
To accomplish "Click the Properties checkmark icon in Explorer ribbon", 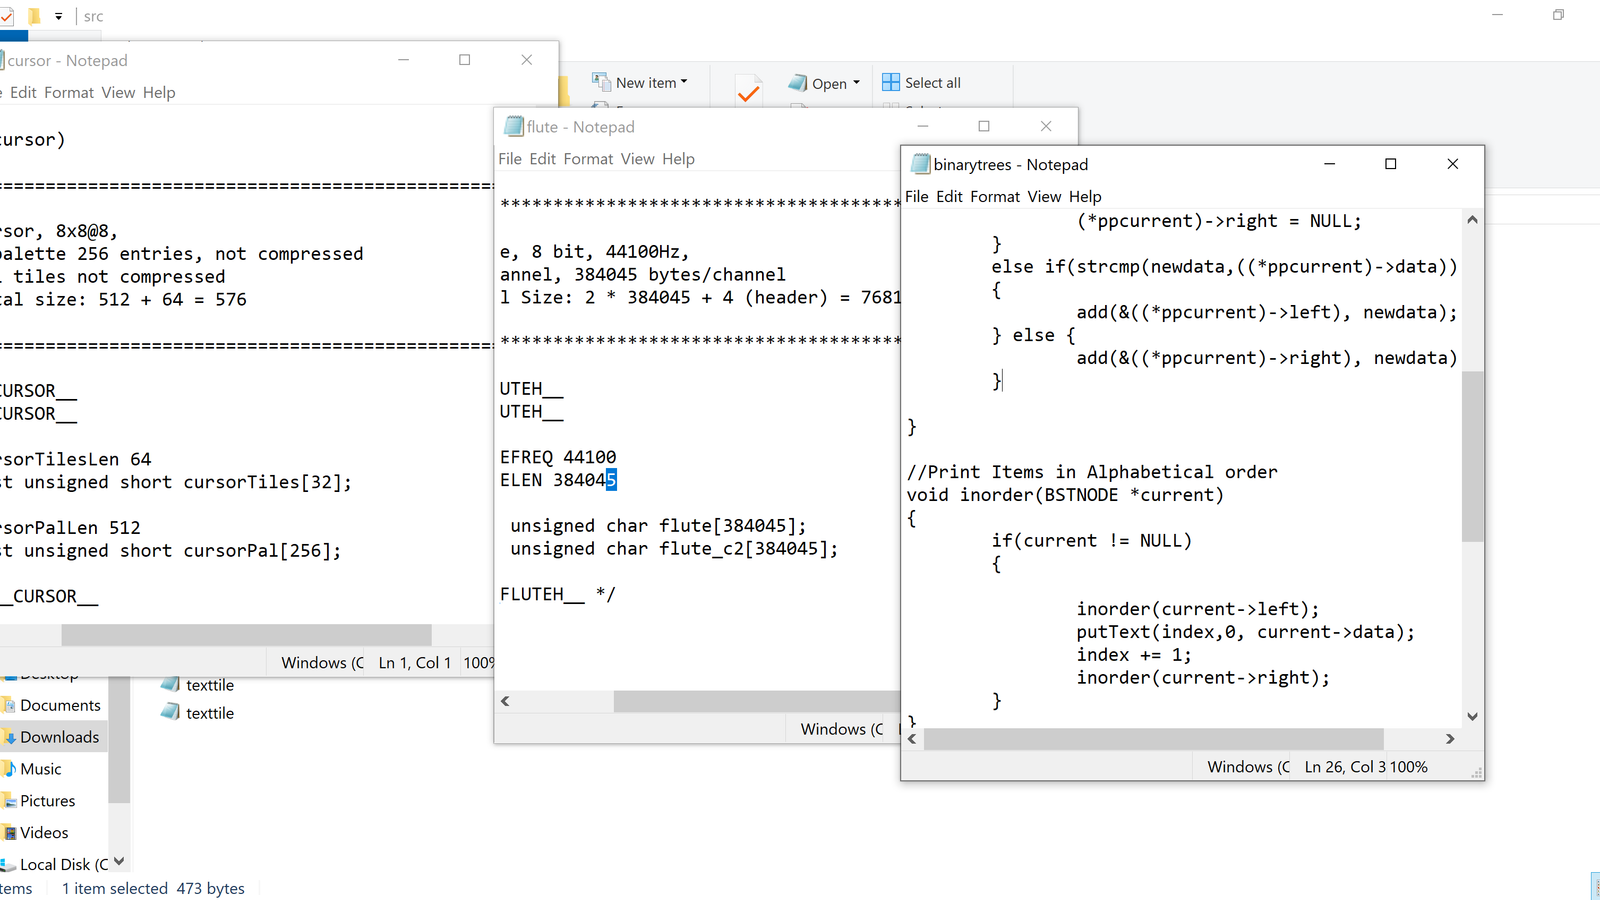I will pyautogui.click(x=748, y=93).
